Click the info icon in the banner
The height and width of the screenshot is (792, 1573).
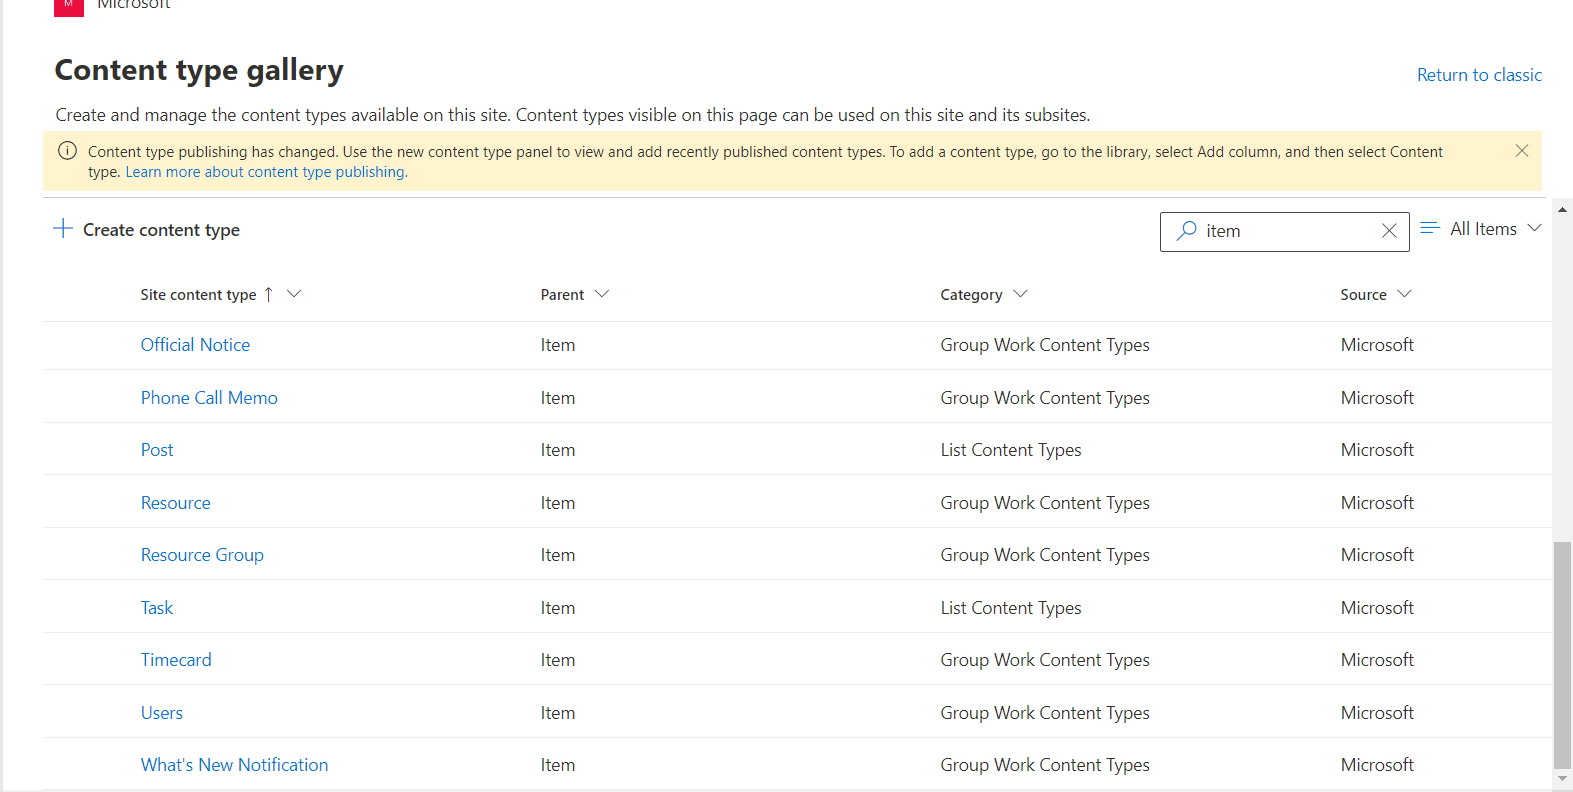(x=68, y=151)
